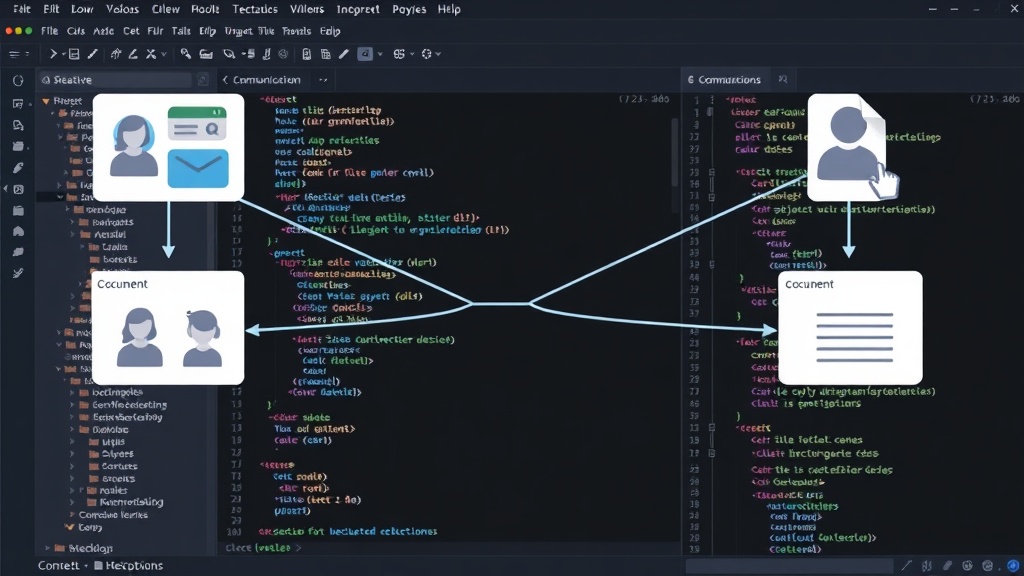Click the diagonal line icon in status bar

click(906, 566)
